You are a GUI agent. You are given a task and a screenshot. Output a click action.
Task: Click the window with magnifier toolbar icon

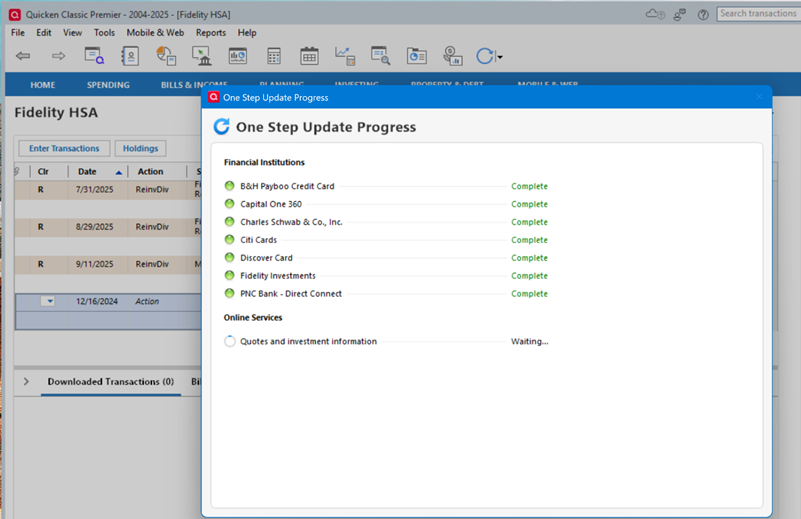tap(381, 56)
